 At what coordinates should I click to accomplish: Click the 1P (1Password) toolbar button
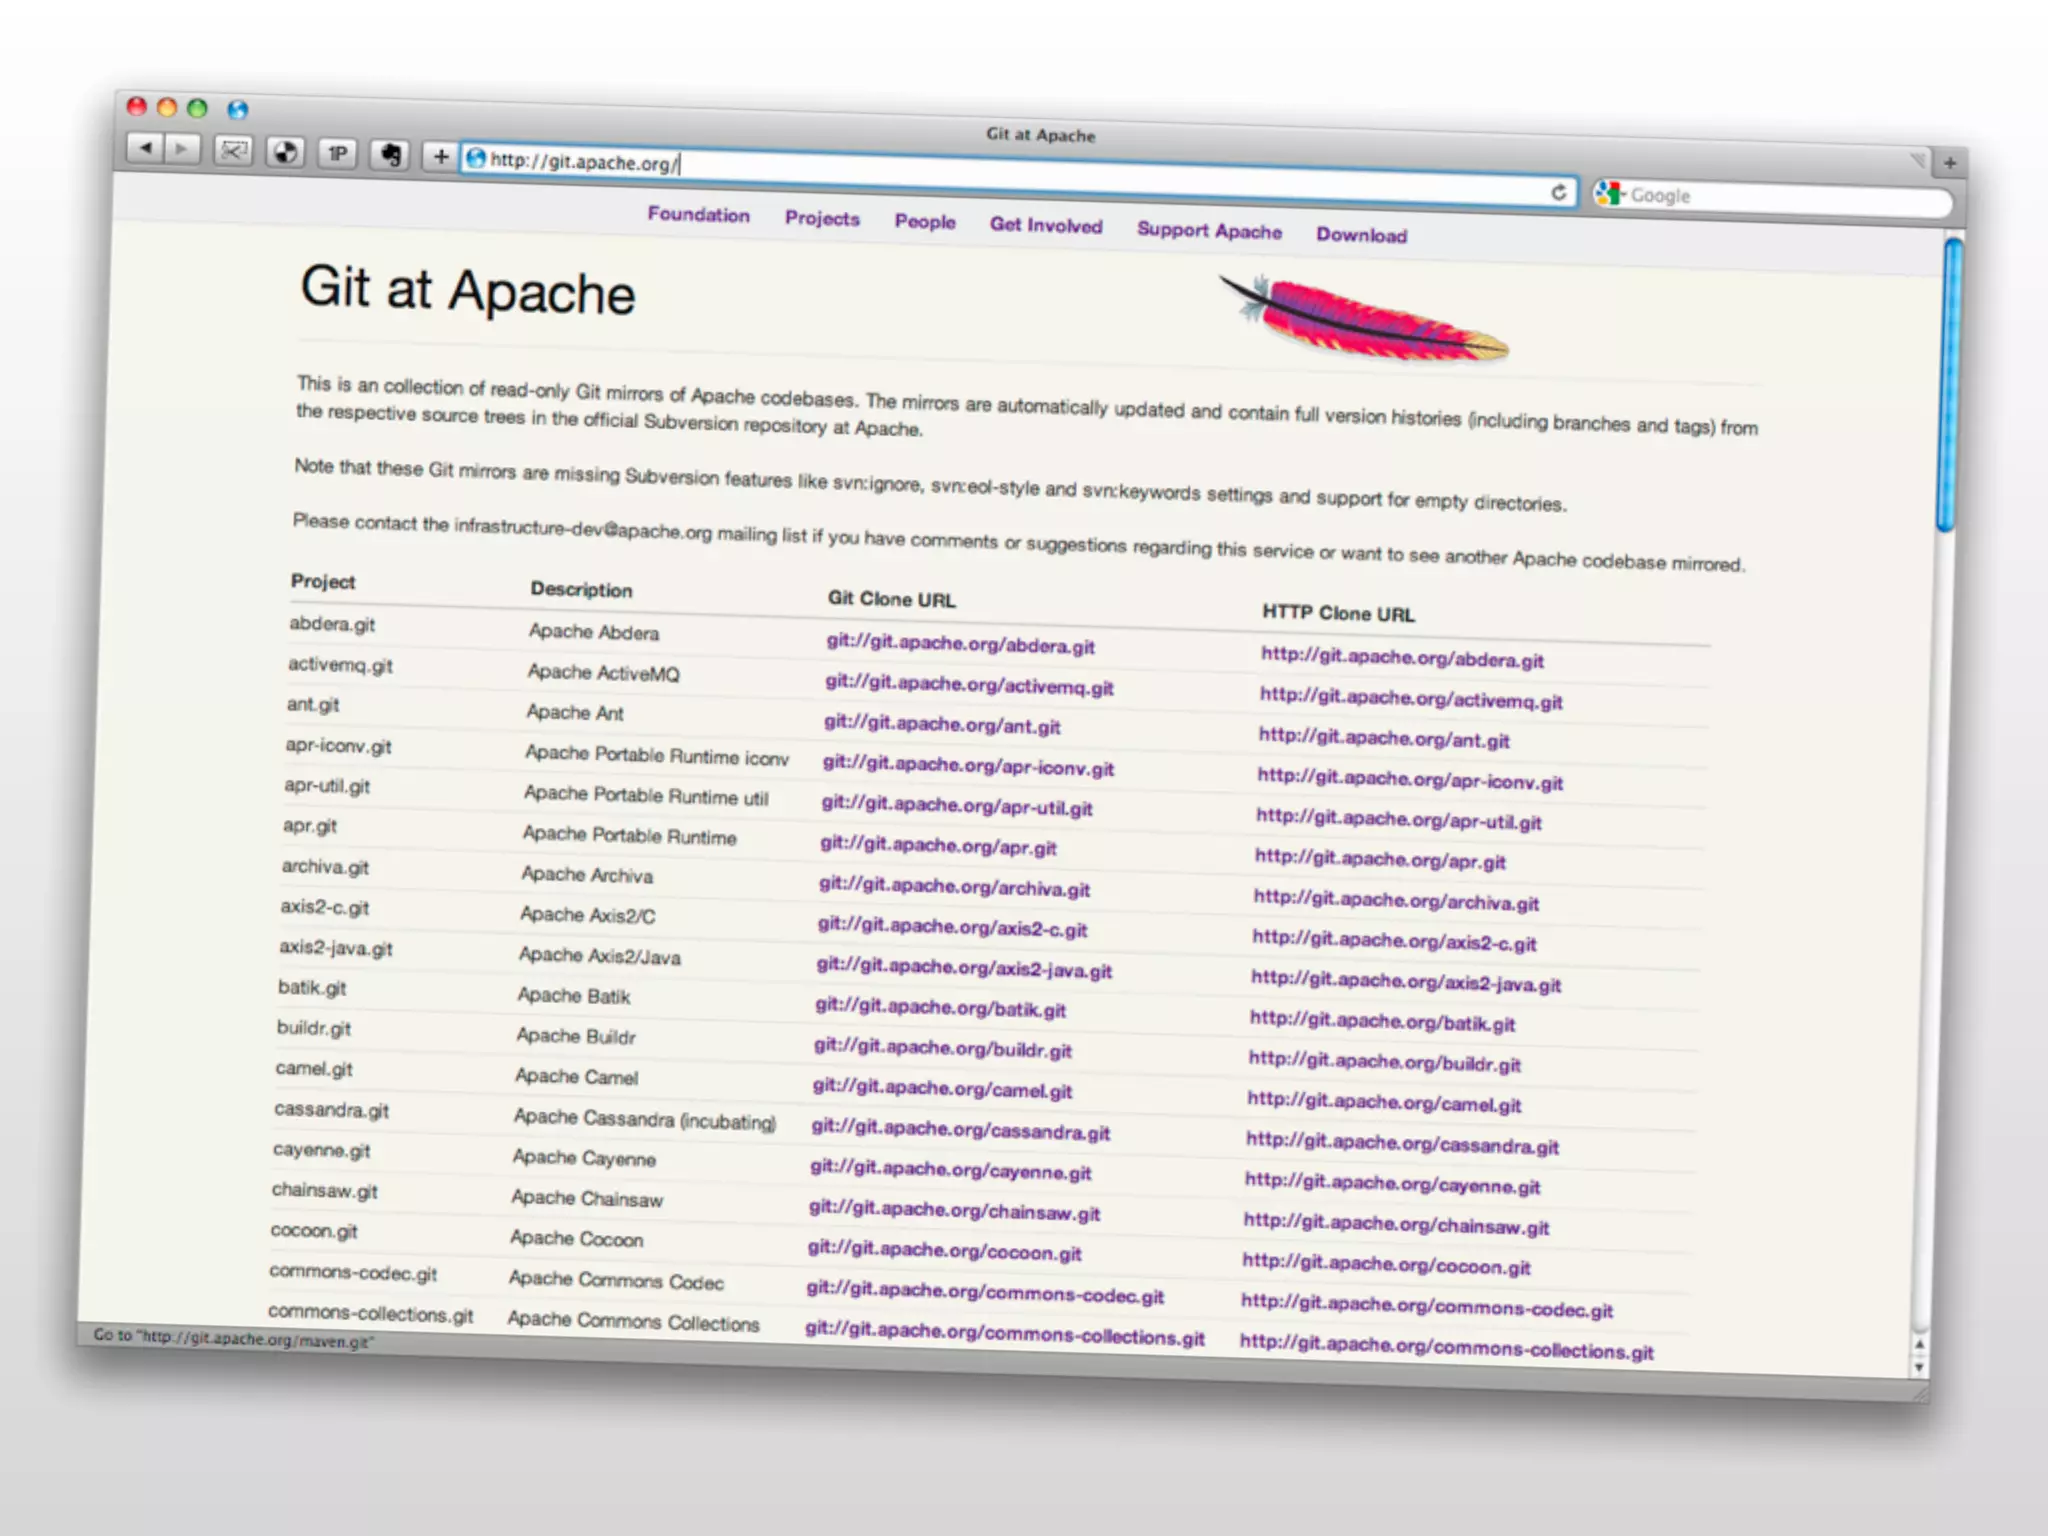pyautogui.click(x=338, y=153)
